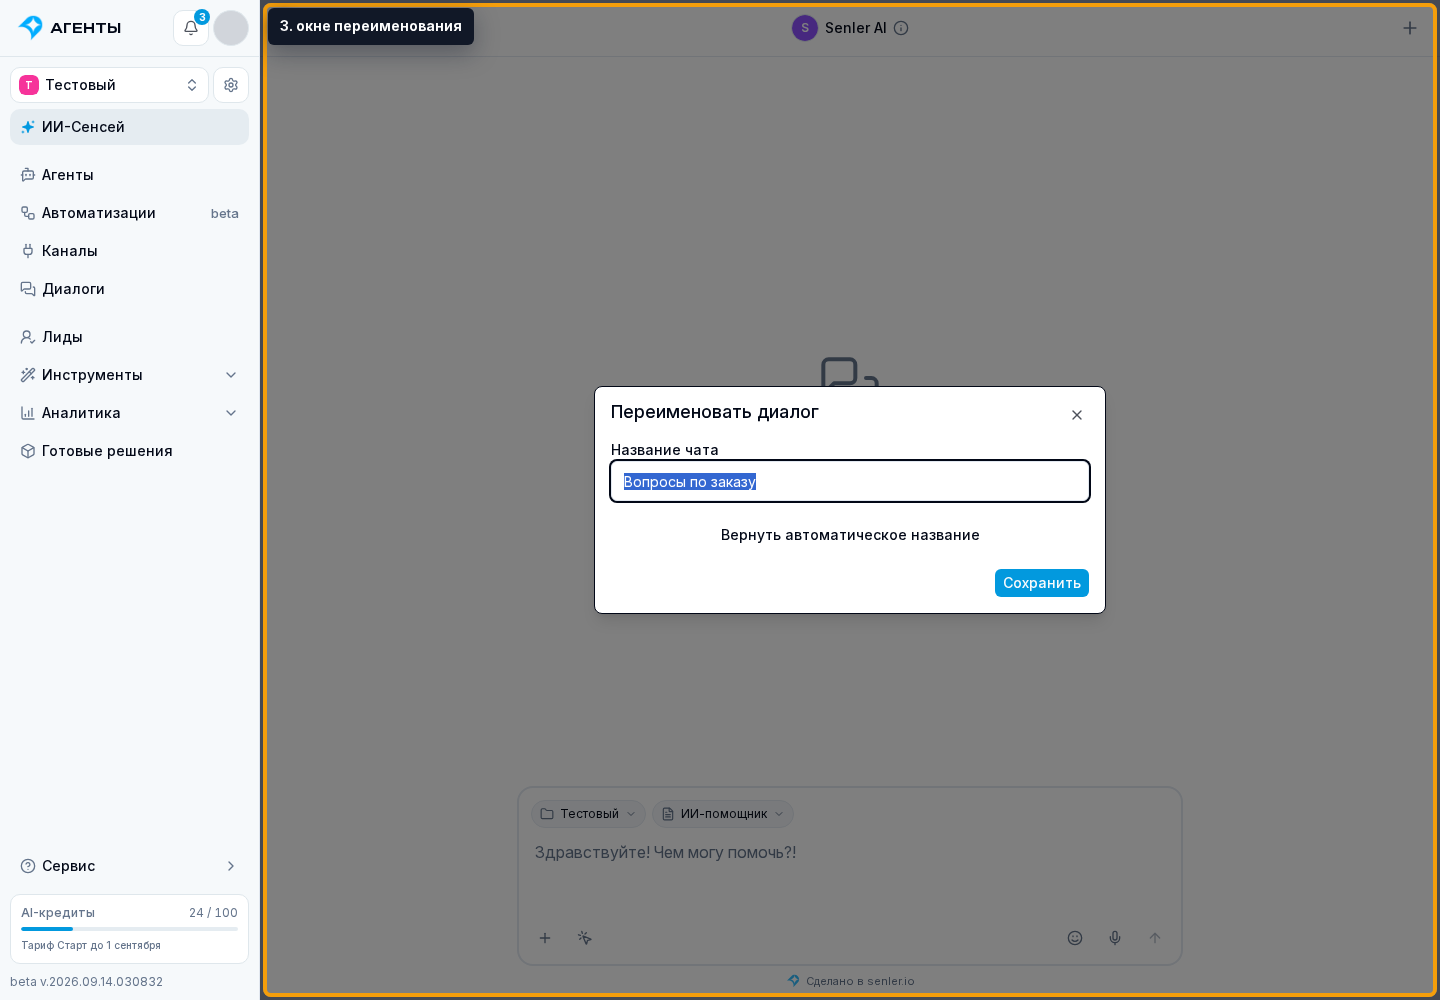Click the send arrow icon

point(1155,938)
